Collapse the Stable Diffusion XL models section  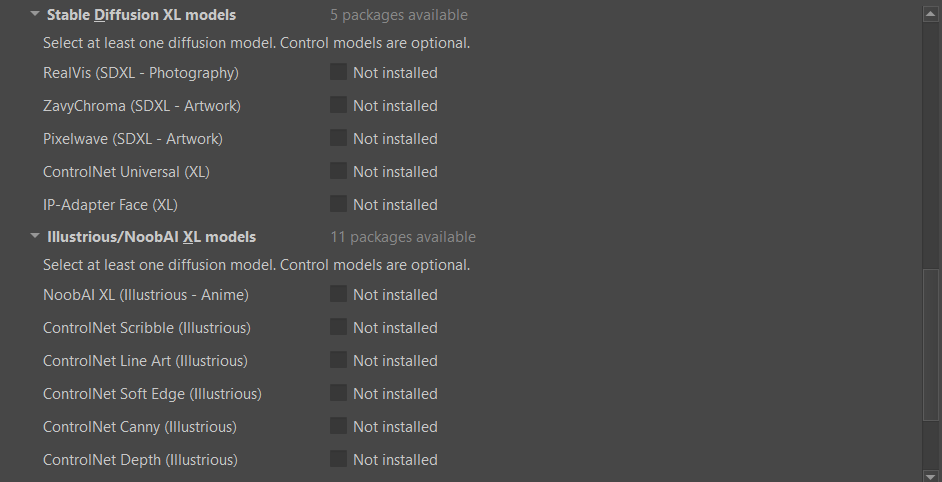click(x=35, y=14)
